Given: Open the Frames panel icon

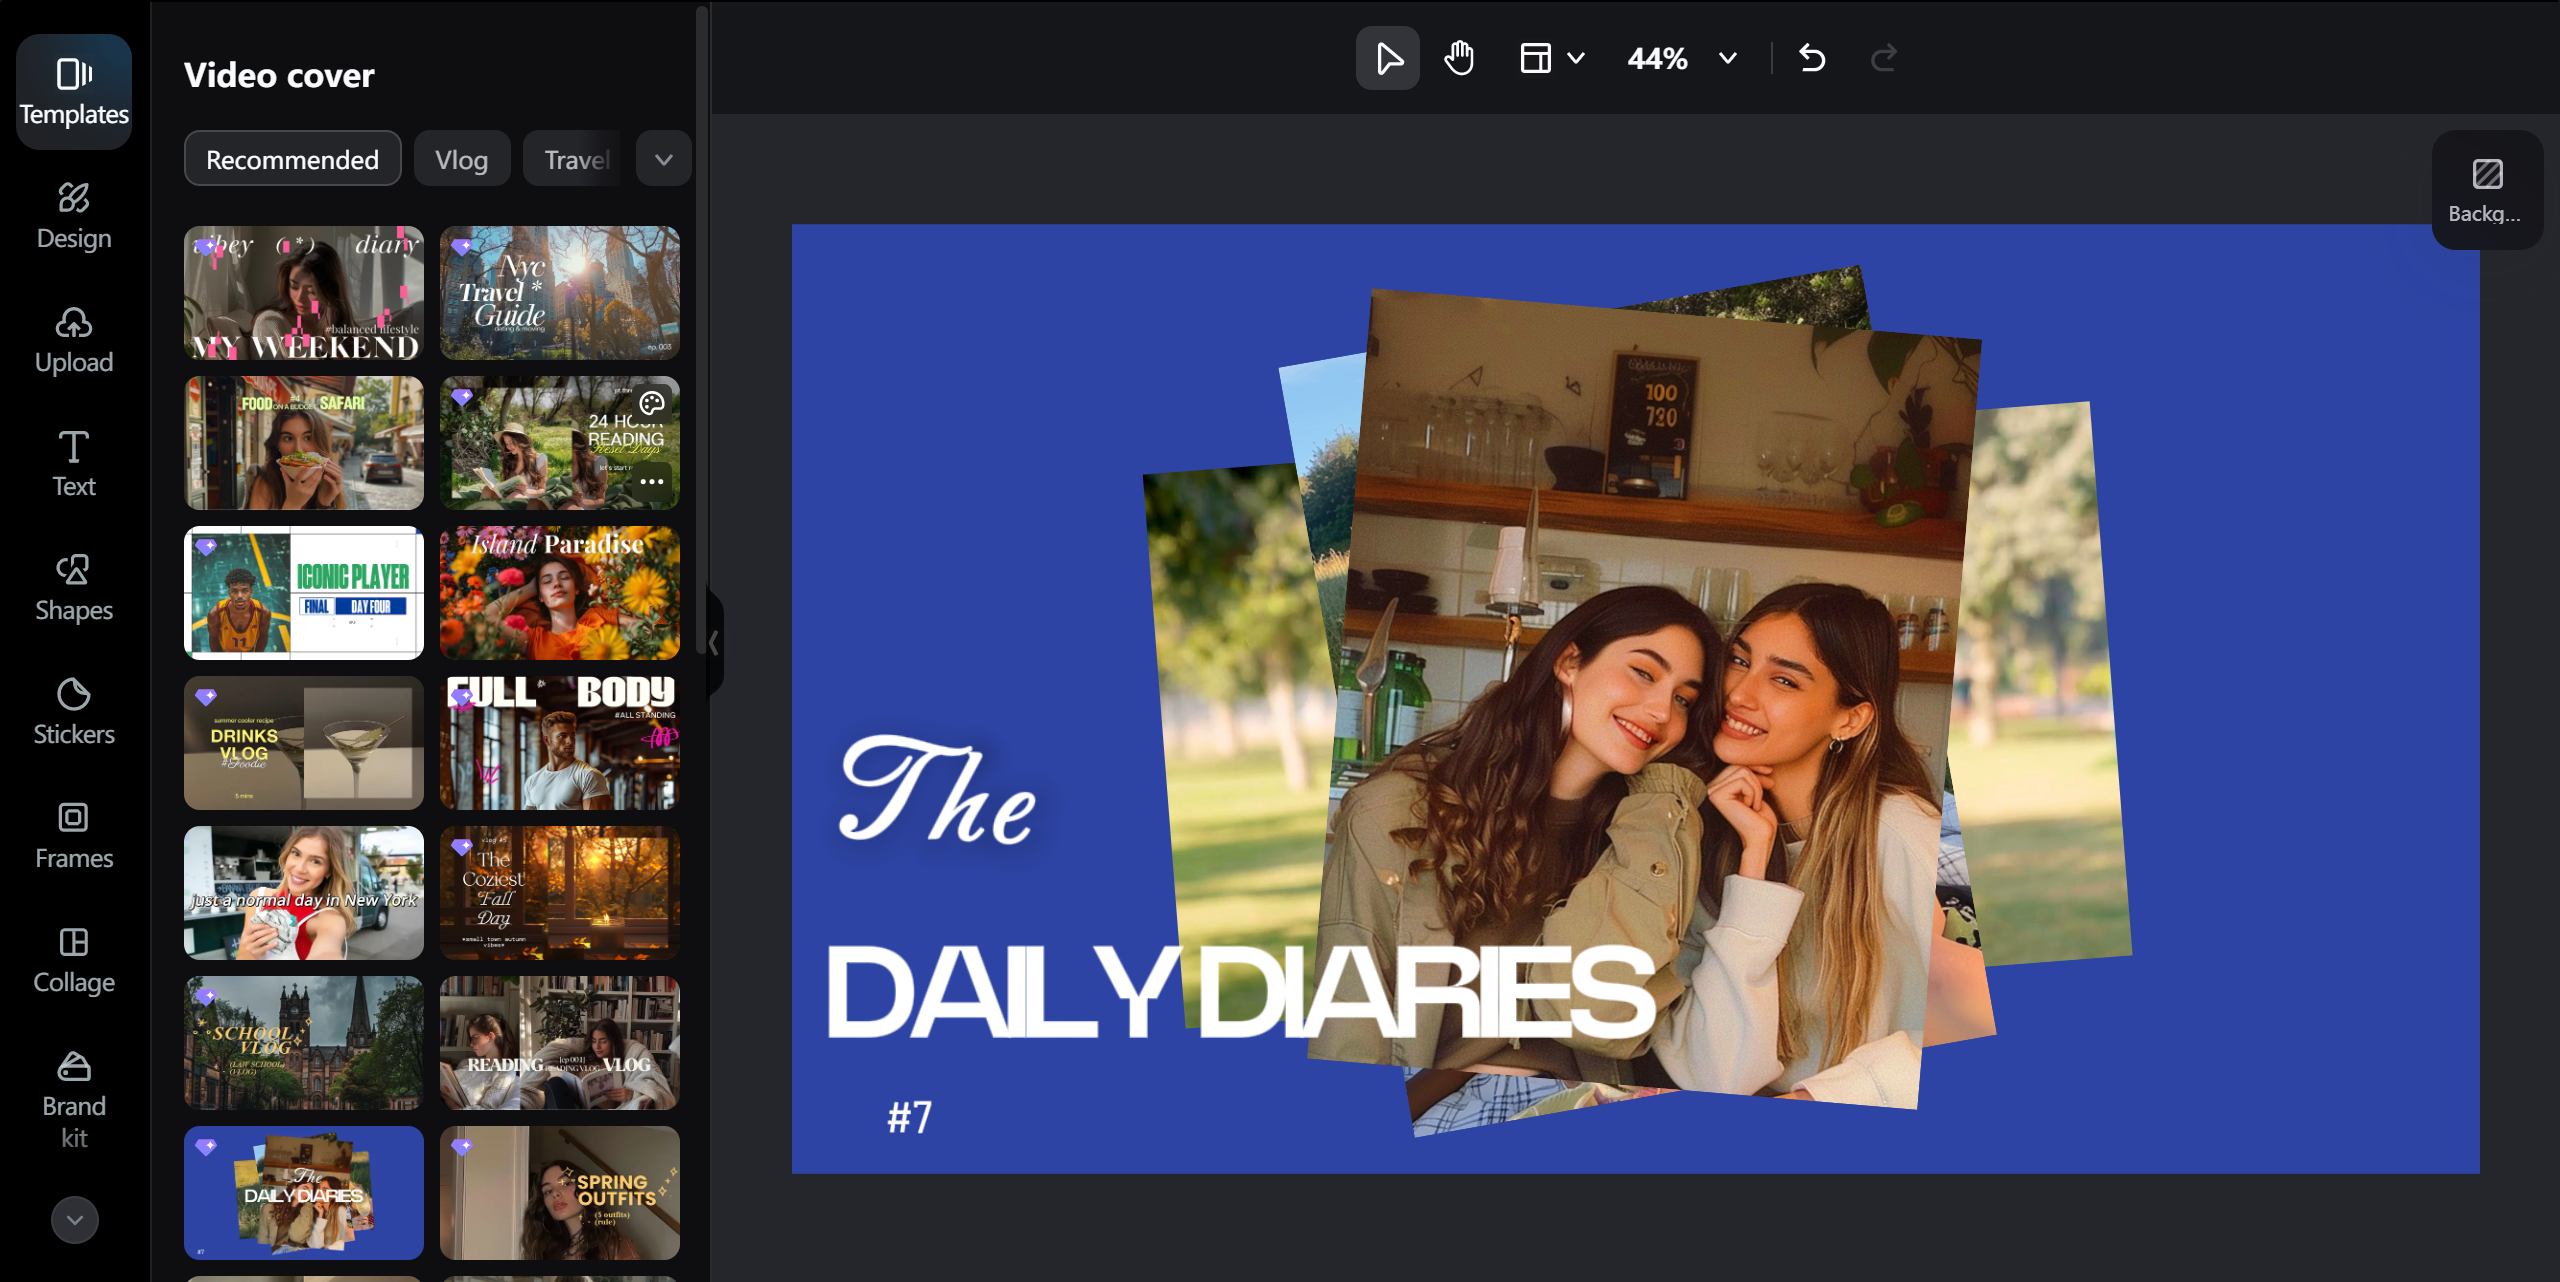Looking at the screenshot, I should tap(73, 833).
